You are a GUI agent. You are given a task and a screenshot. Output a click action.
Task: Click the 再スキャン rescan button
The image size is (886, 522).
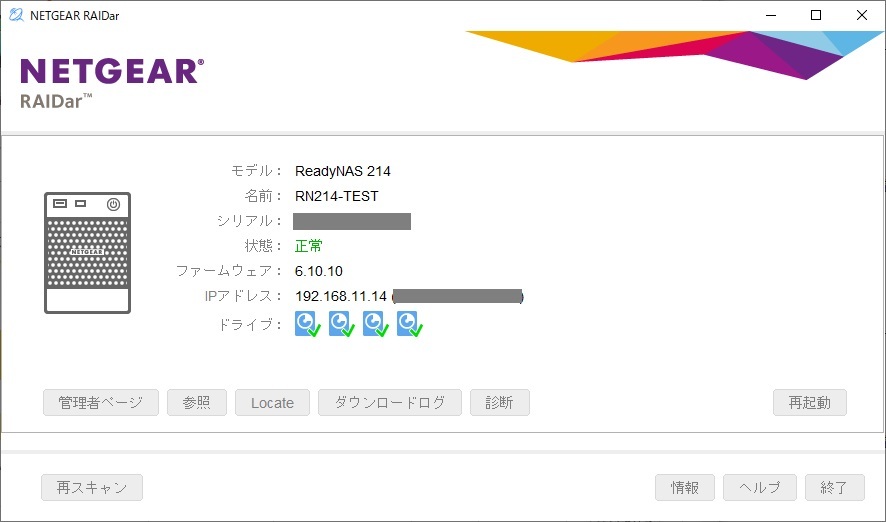pos(92,487)
